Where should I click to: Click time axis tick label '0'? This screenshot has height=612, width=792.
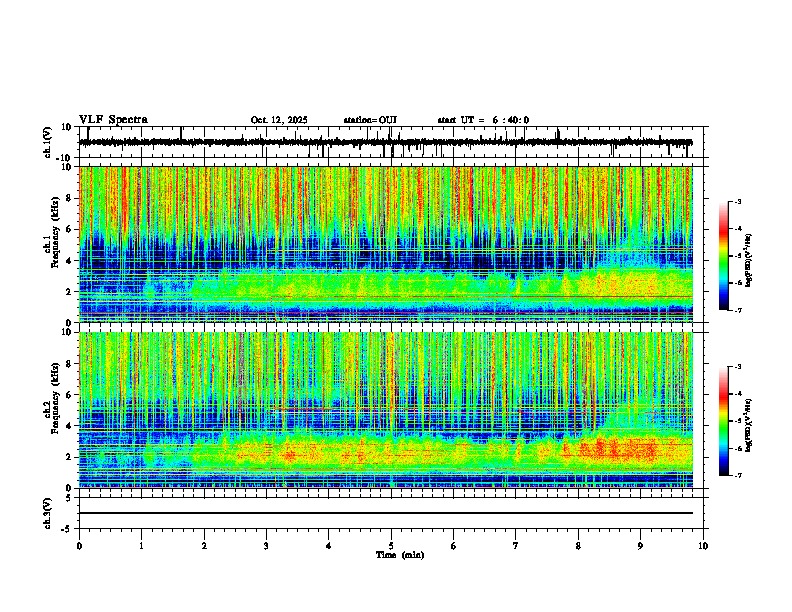(x=79, y=546)
